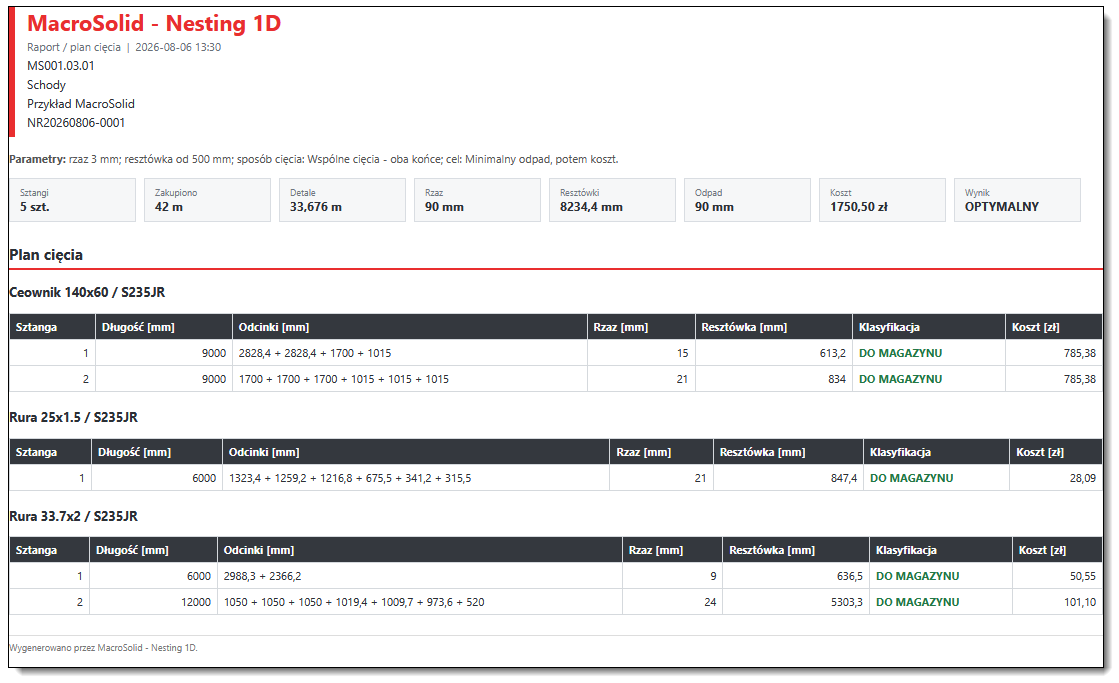
Task: Select the Ceownik 140x60 / S235JR heading
Action: pos(87,293)
